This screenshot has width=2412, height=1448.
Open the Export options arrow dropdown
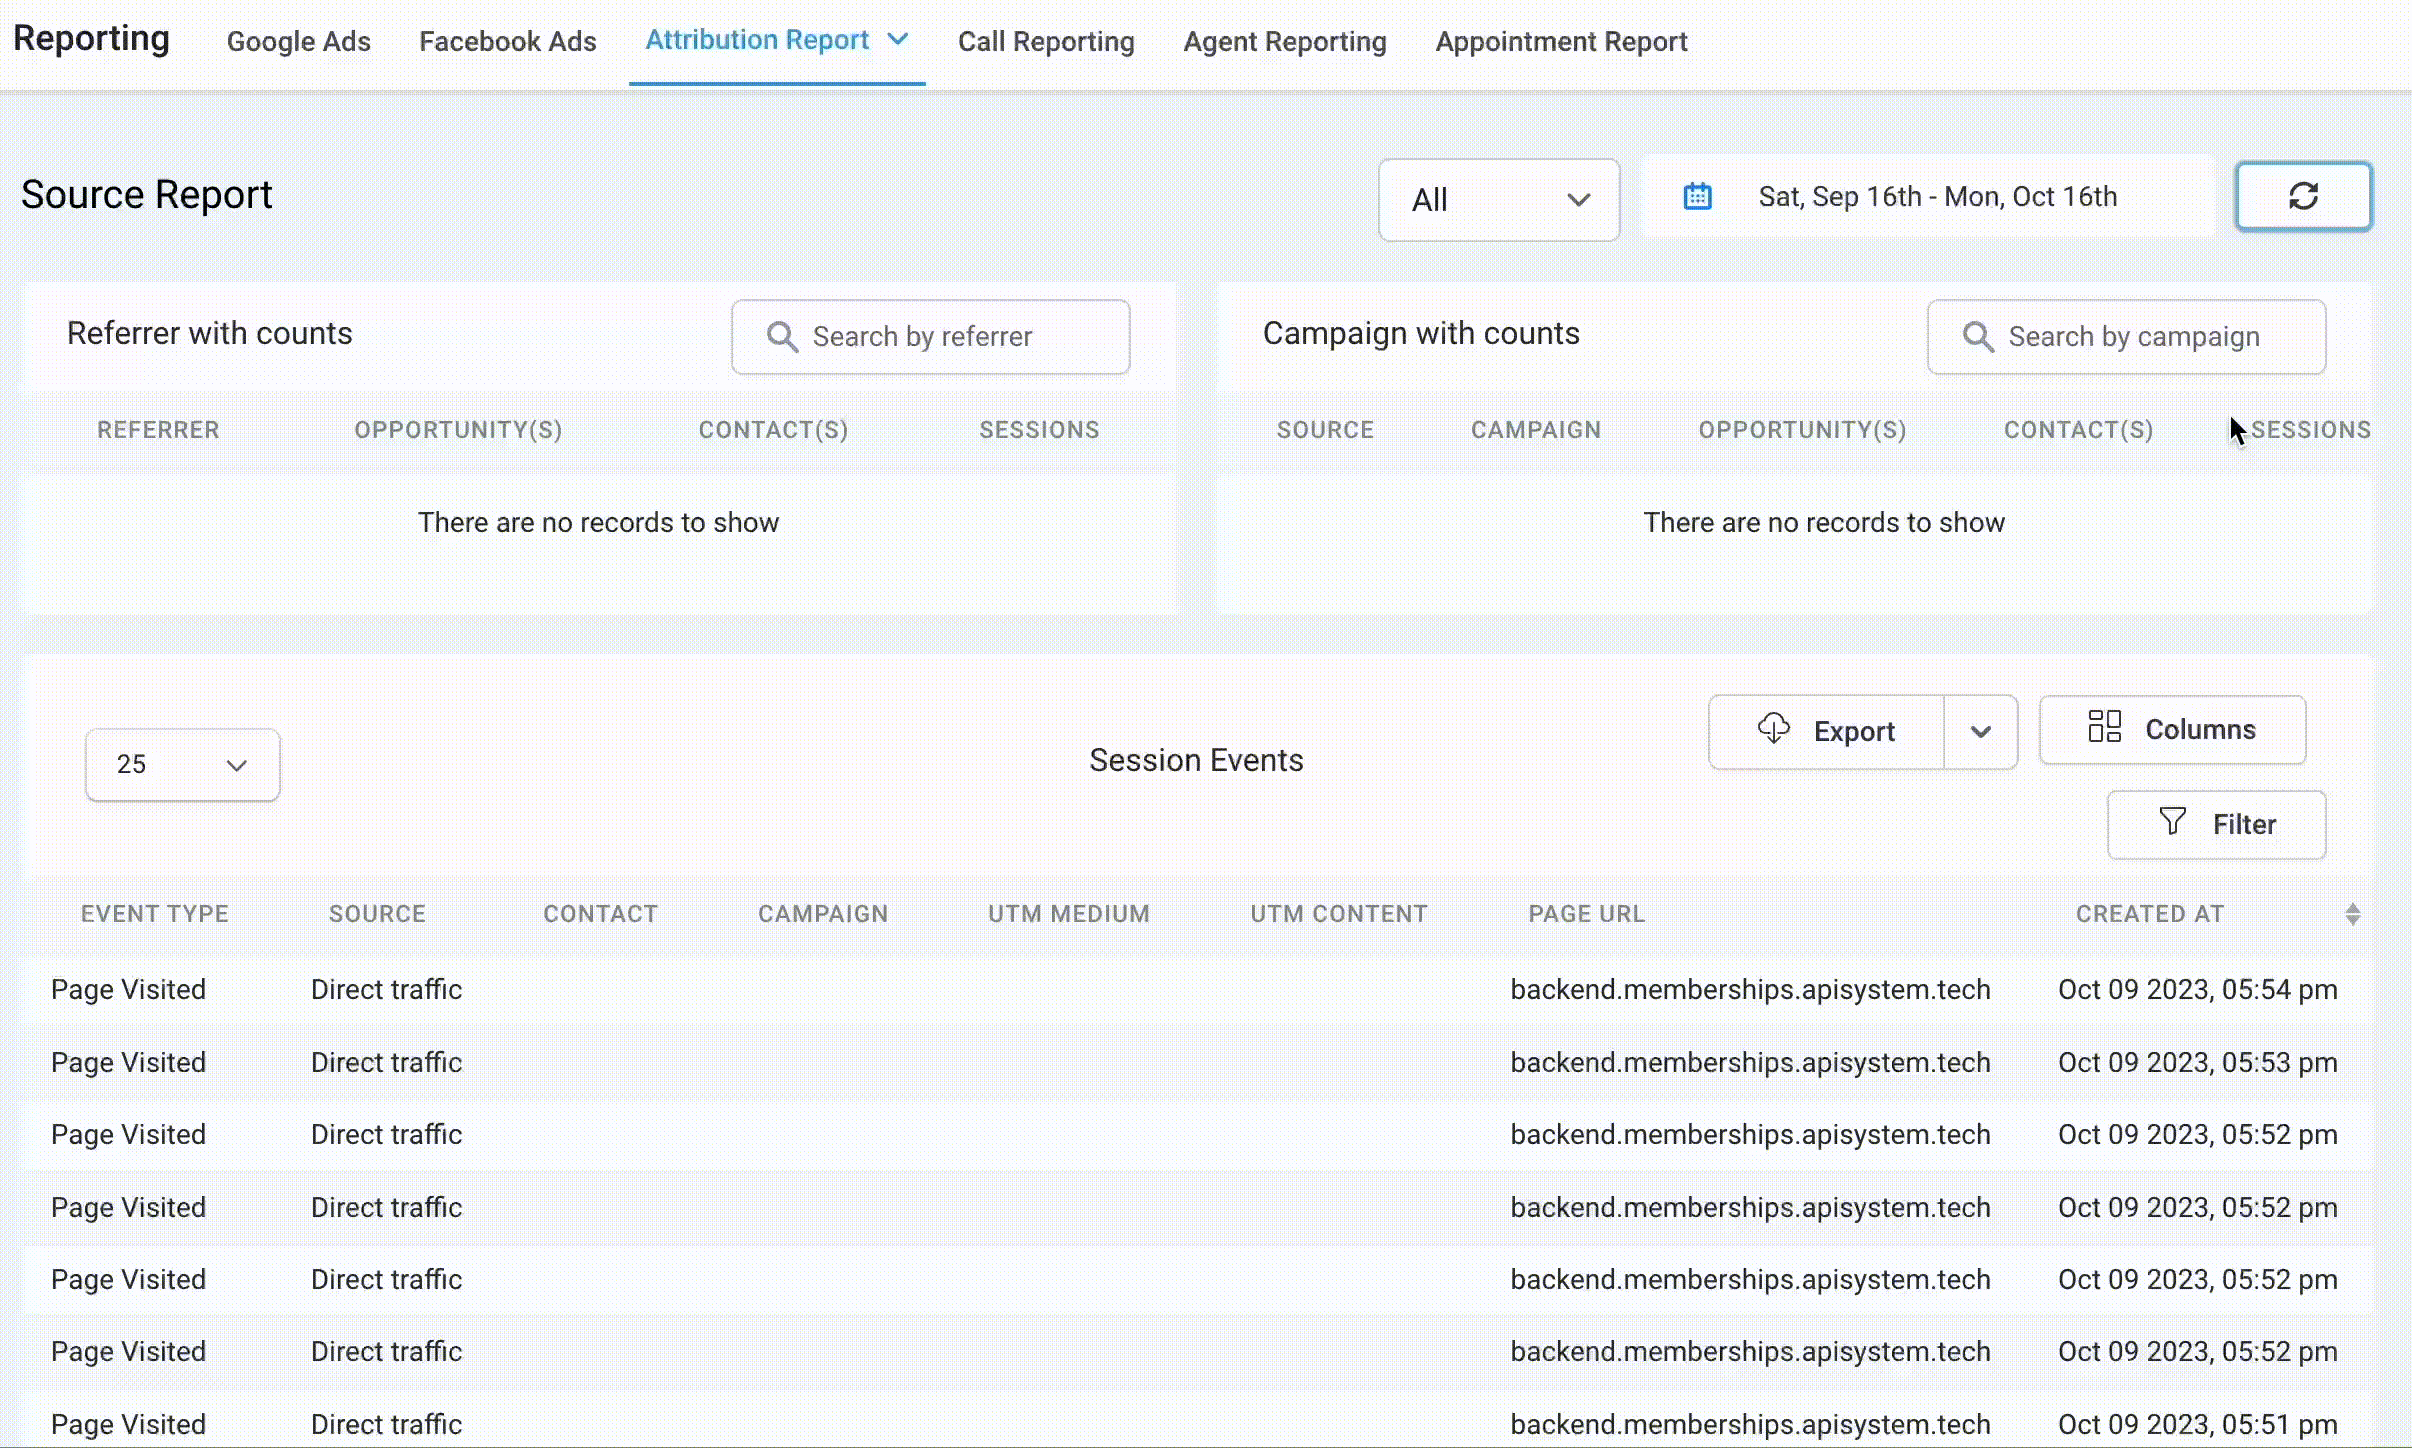pyautogui.click(x=1980, y=732)
